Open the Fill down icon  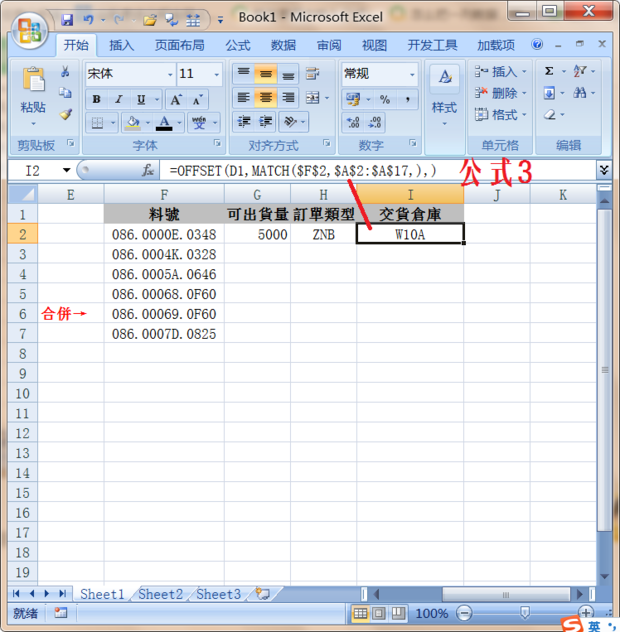point(549,94)
